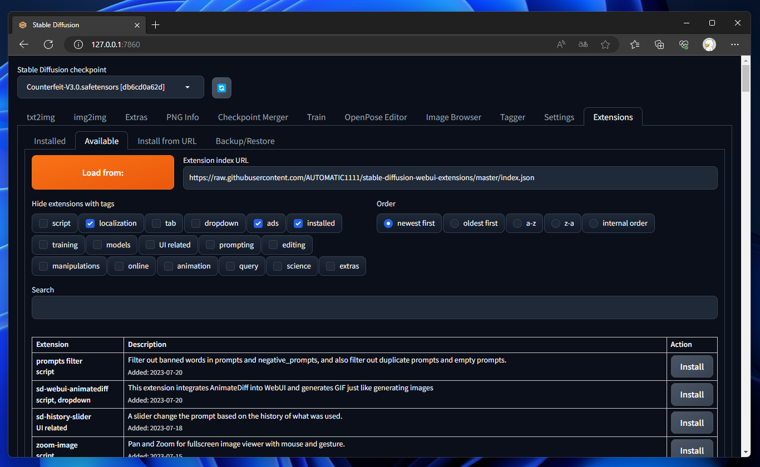760x467 pixels.
Task: Open browser Settings and more menu
Action: click(735, 45)
